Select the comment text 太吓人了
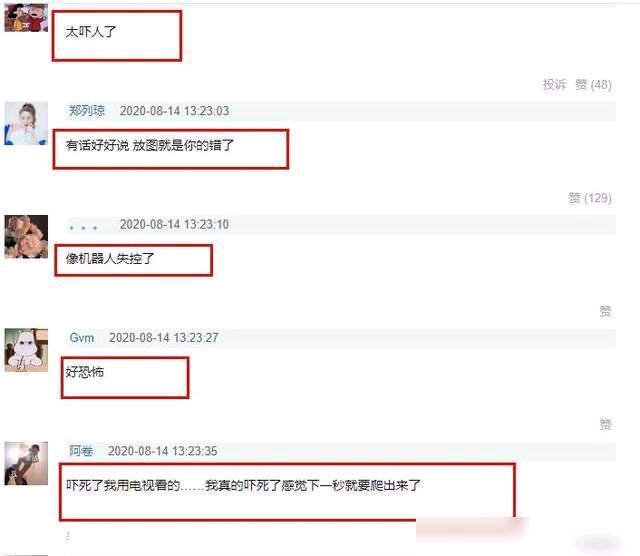Screen dimensions: 640x556 pyautogui.click(x=91, y=31)
